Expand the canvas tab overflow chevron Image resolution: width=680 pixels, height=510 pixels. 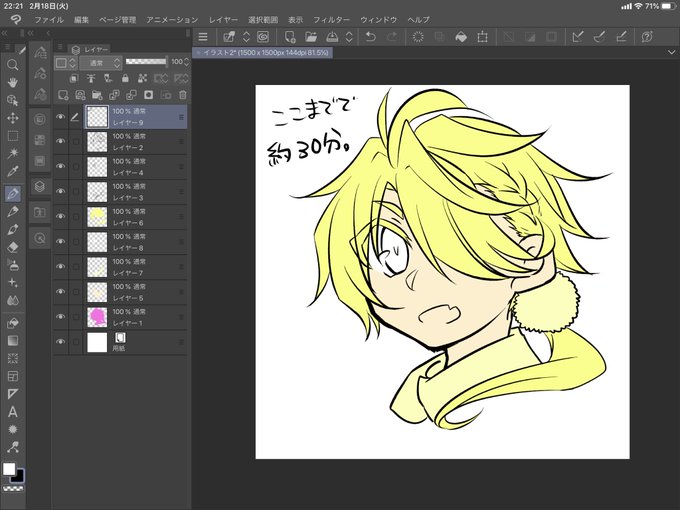671,52
